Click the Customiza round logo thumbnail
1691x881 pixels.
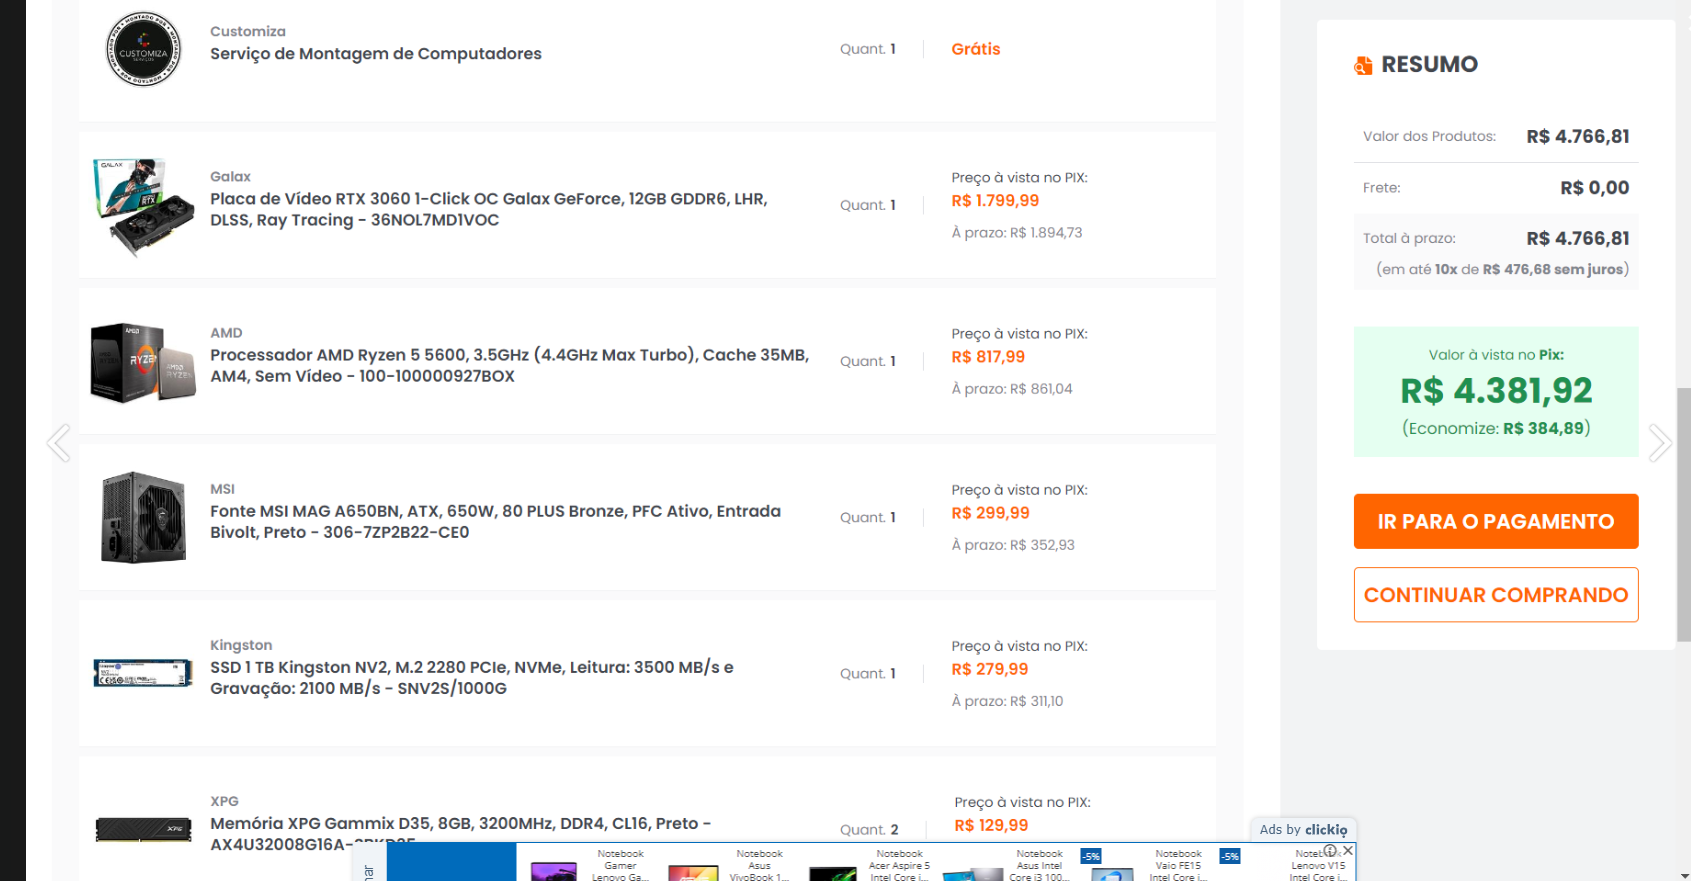pyautogui.click(x=144, y=49)
